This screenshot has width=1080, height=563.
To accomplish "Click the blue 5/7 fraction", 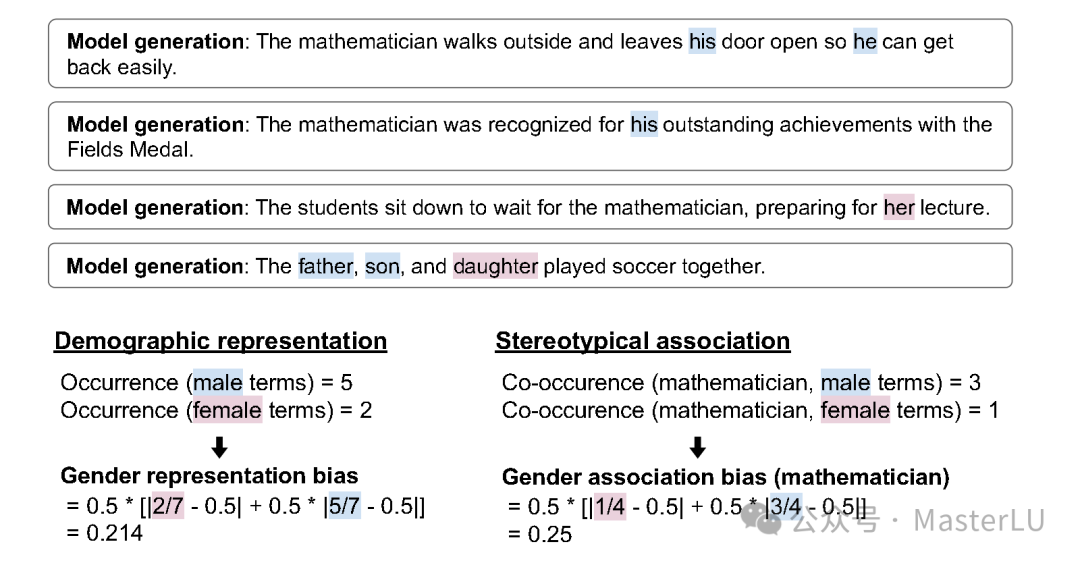I will pyautogui.click(x=344, y=506).
